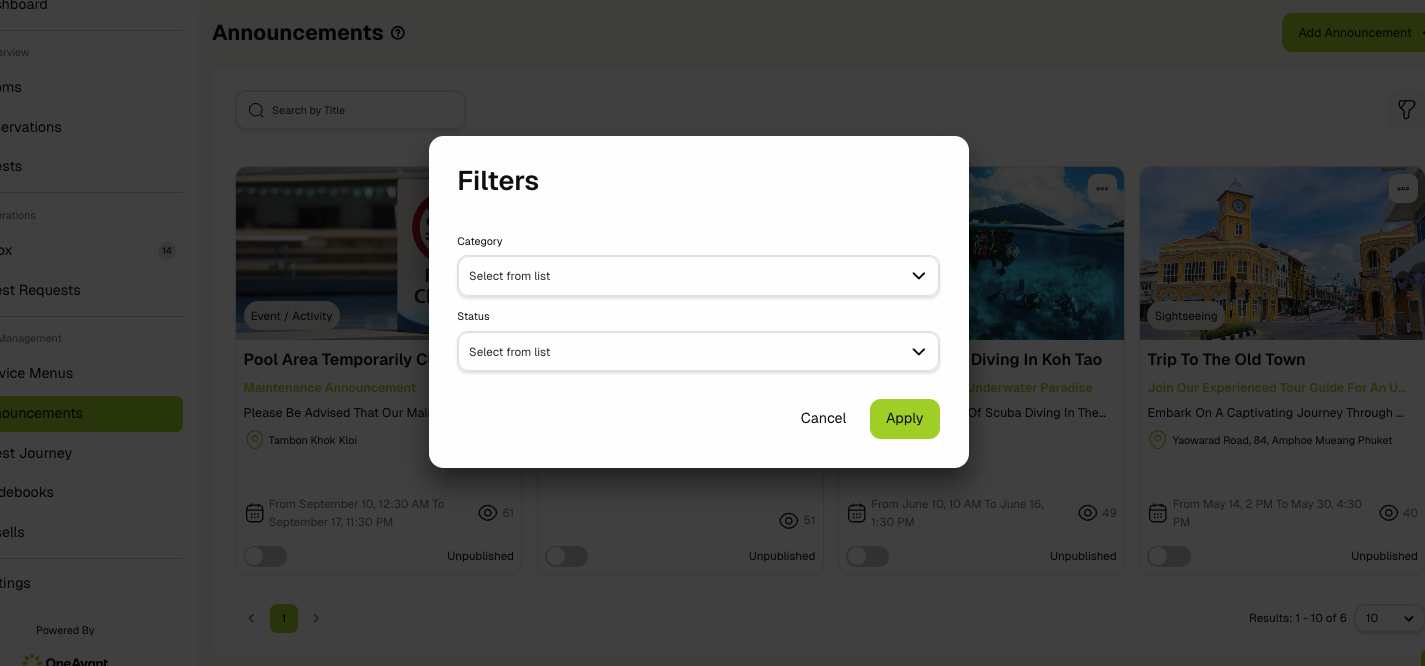Click the Search by Title field
The width and height of the screenshot is (1425, 666).
(350, 110)
